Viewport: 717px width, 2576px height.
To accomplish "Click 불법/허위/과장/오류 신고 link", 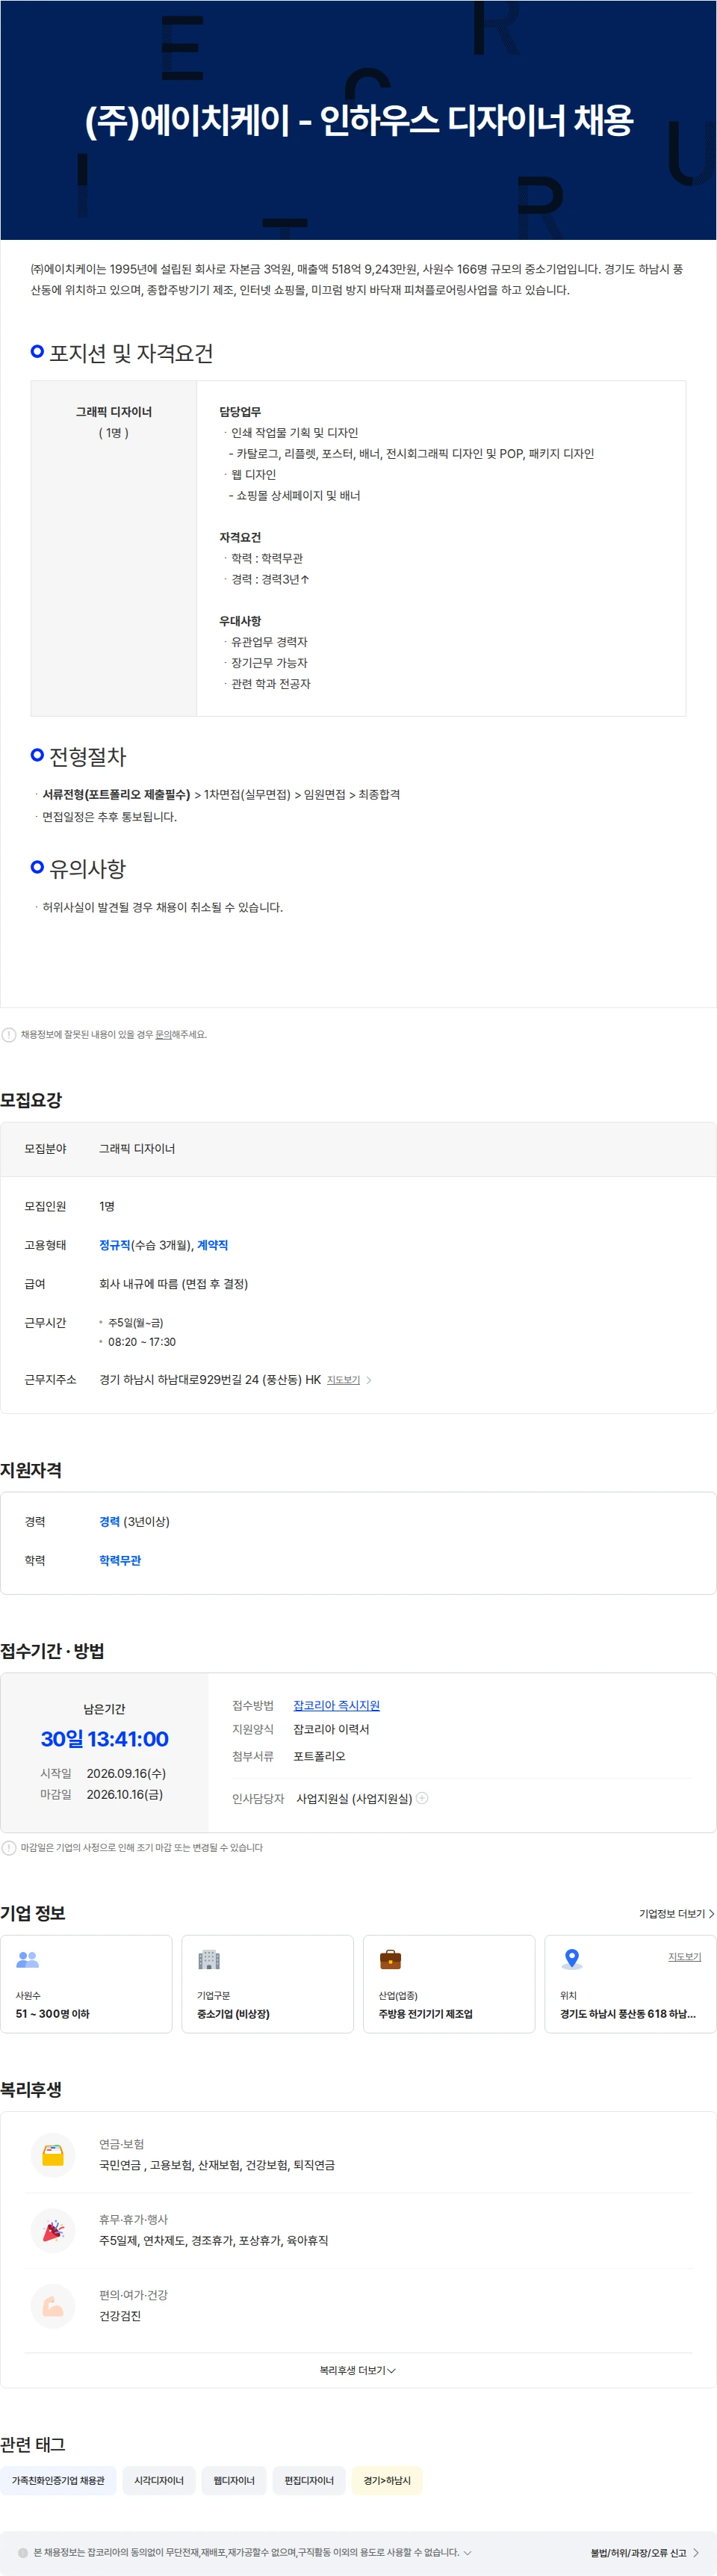I will point(644,2552).
